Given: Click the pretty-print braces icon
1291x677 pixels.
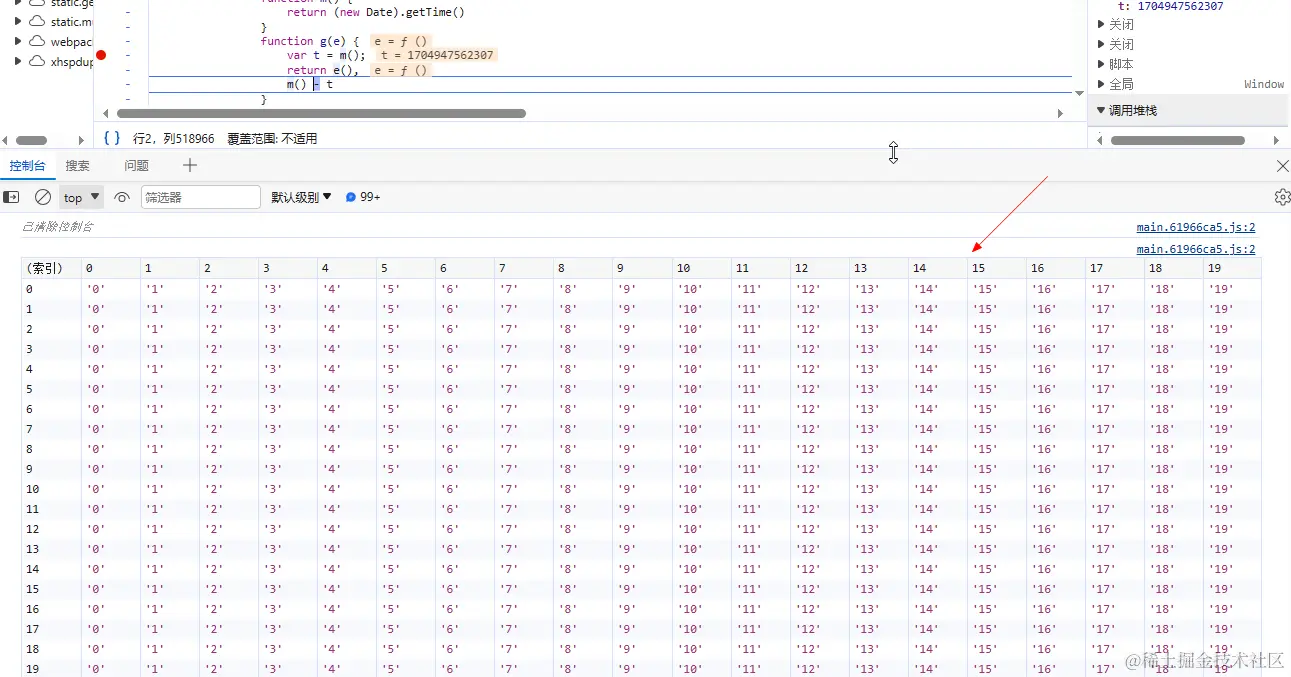Looking at the screenshot, I should (x=112, y=138).
